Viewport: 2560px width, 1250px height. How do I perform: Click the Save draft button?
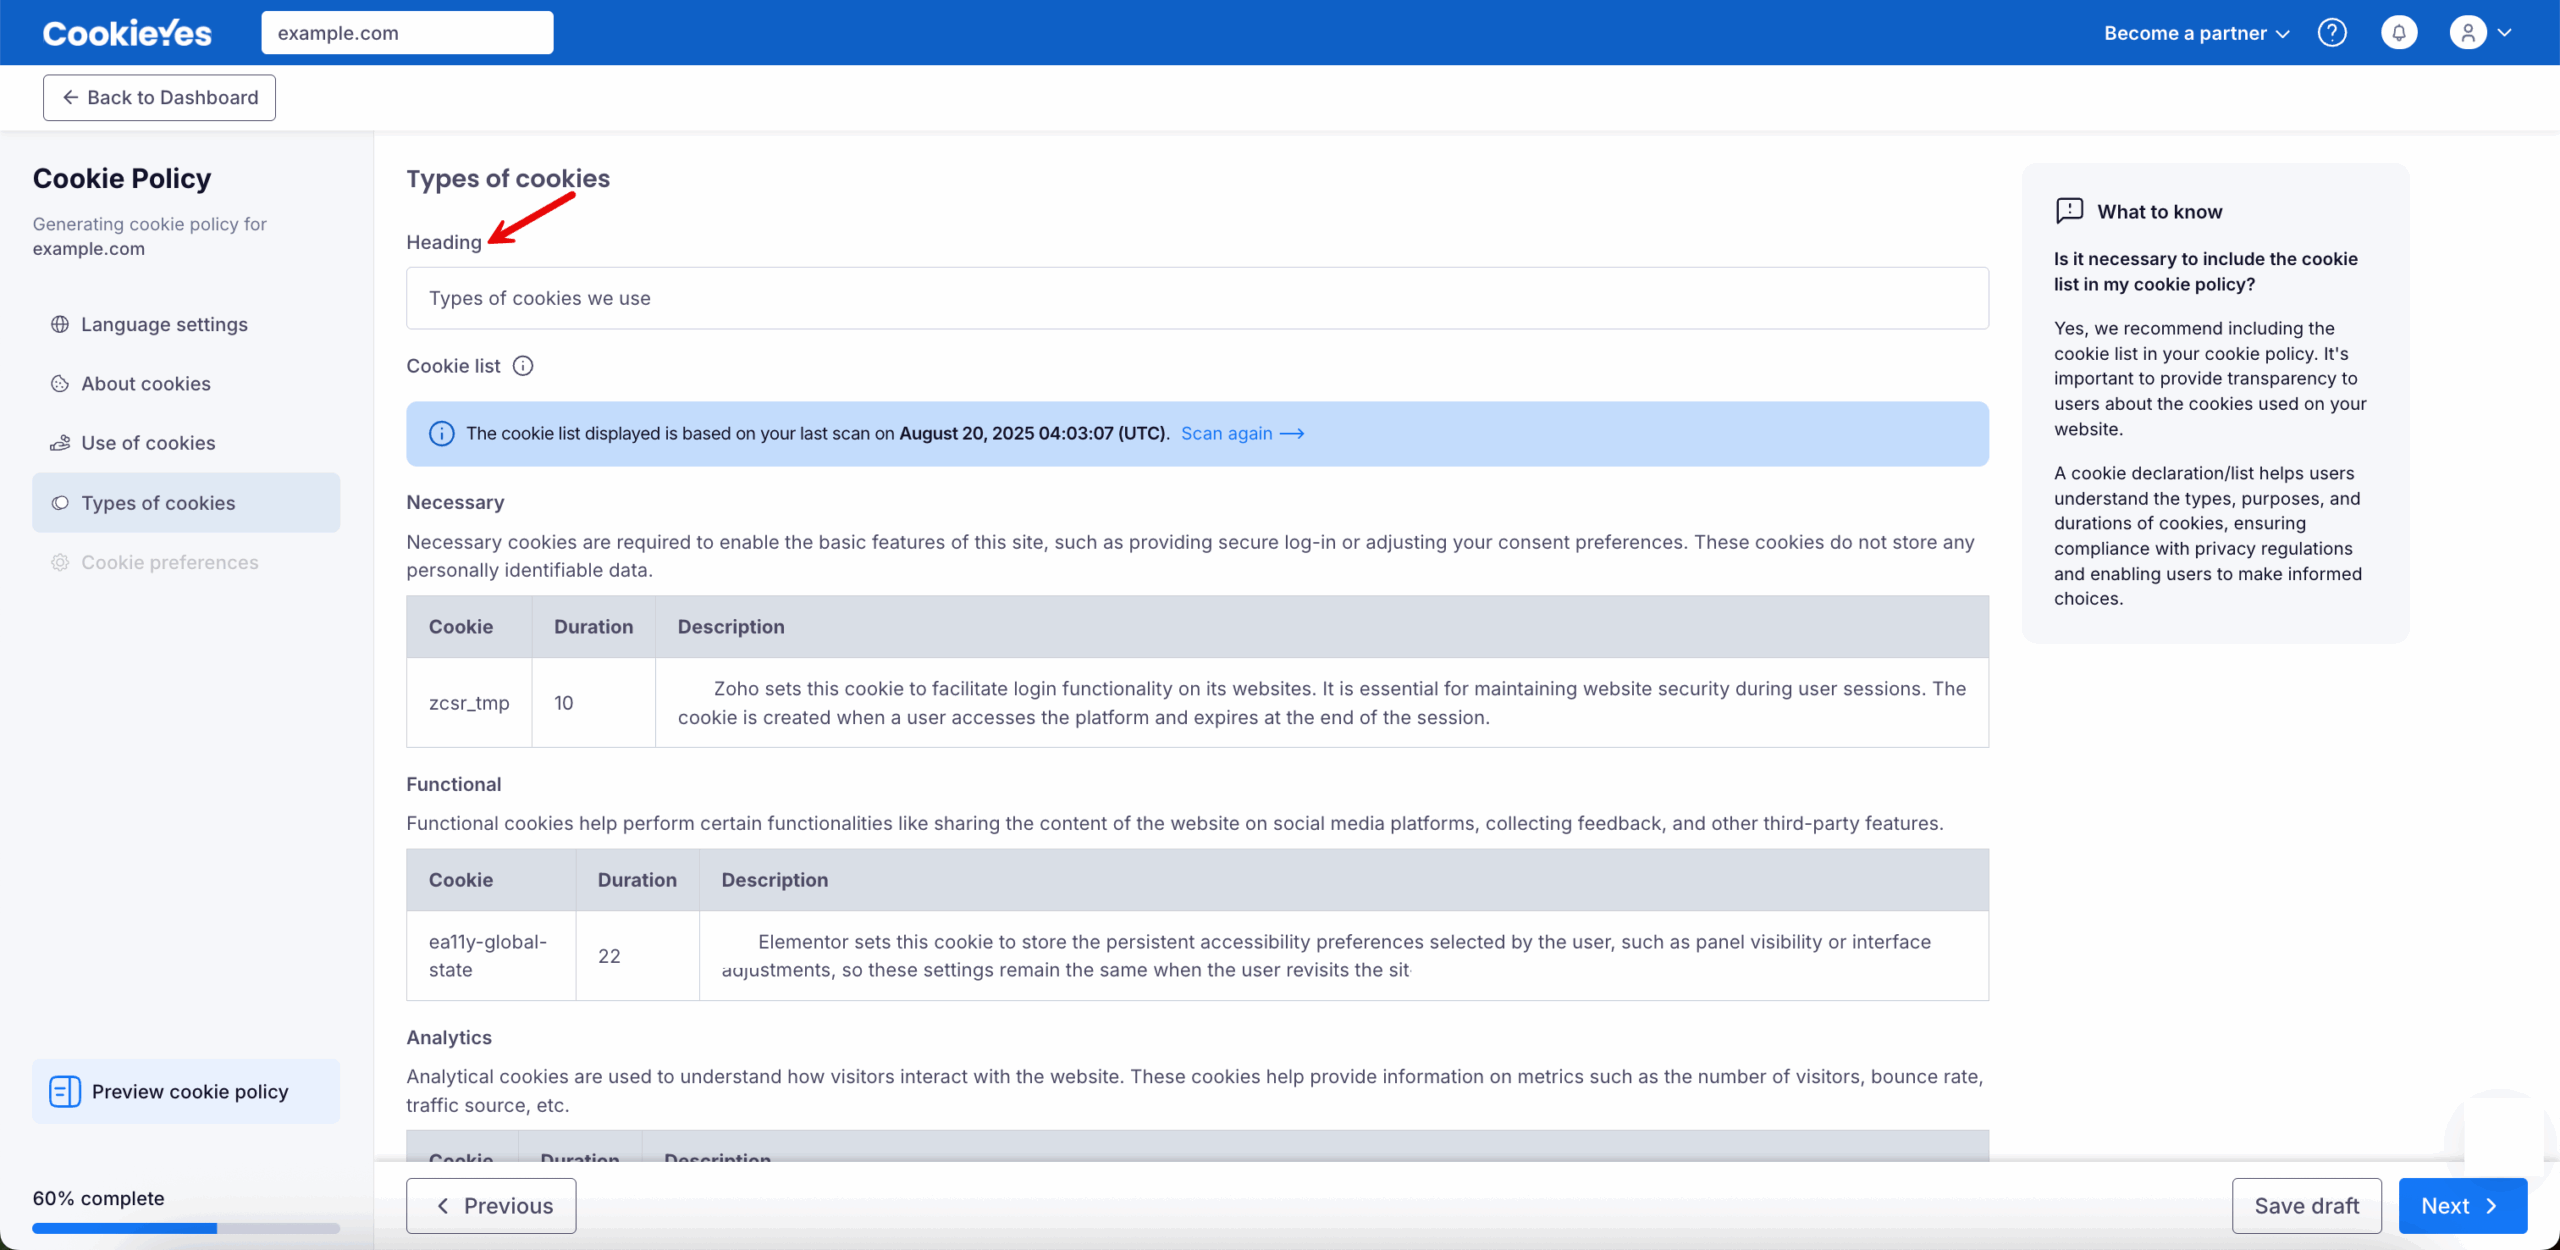point(2306,1205)
